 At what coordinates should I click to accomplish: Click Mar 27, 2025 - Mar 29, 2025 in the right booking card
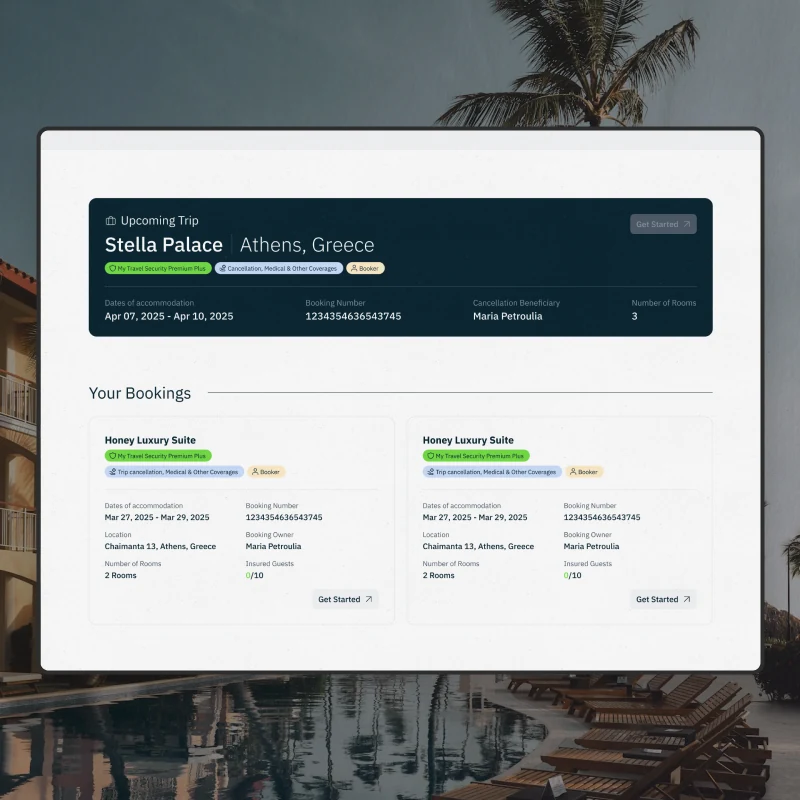tap(475, 517)
